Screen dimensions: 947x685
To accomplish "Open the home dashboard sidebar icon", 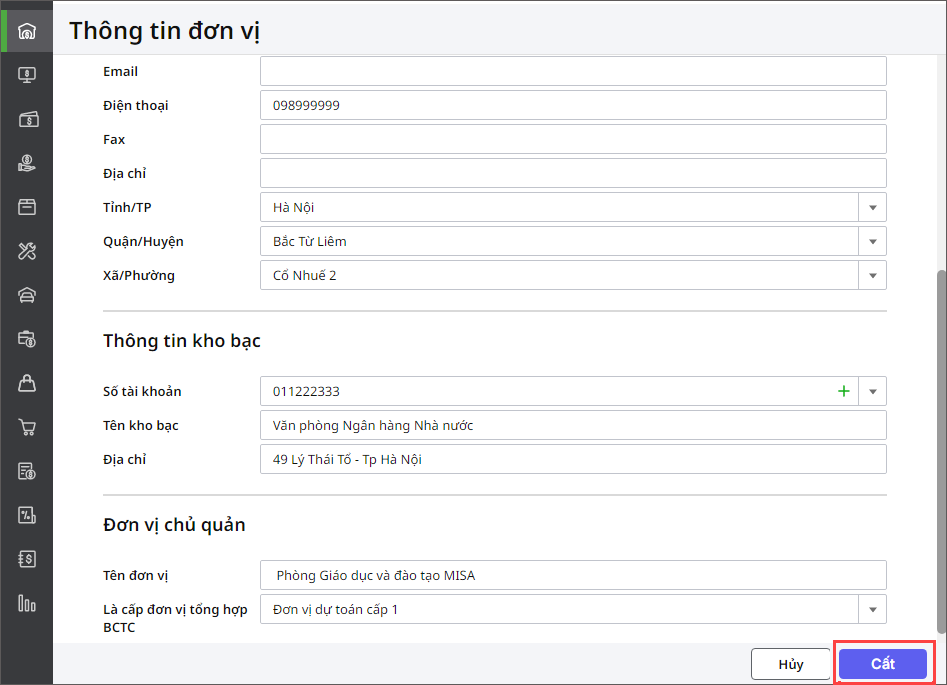I will [x=27, y=31].
